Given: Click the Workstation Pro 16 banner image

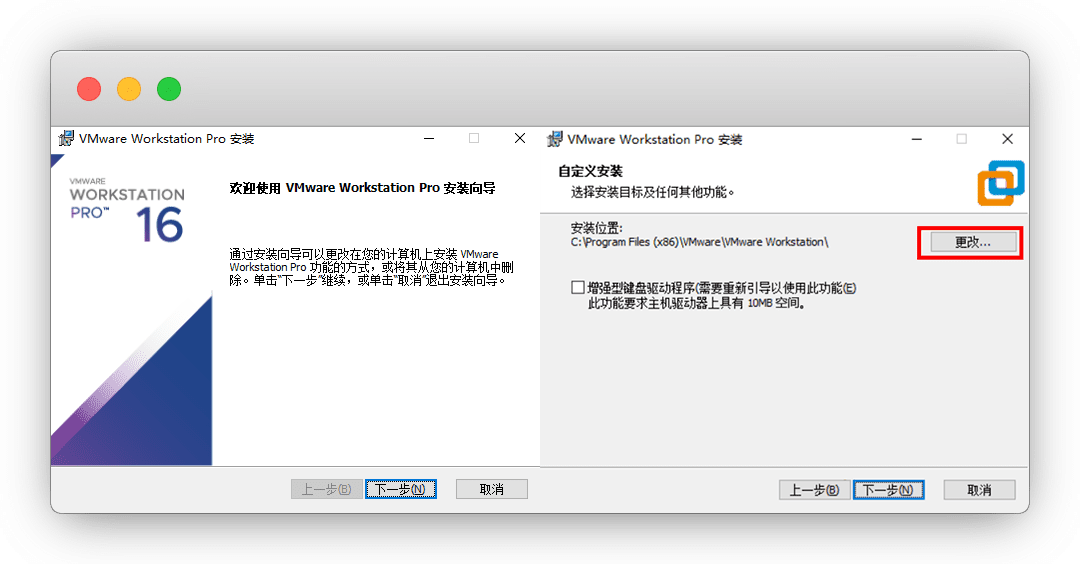Looking at the screenshot, I should click(131, 310).
